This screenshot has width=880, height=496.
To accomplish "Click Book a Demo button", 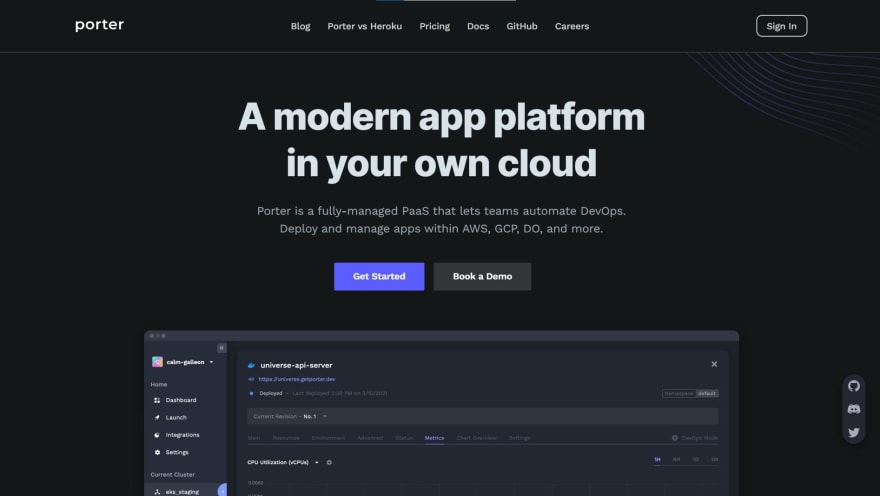I will click(x=482, y=277).
